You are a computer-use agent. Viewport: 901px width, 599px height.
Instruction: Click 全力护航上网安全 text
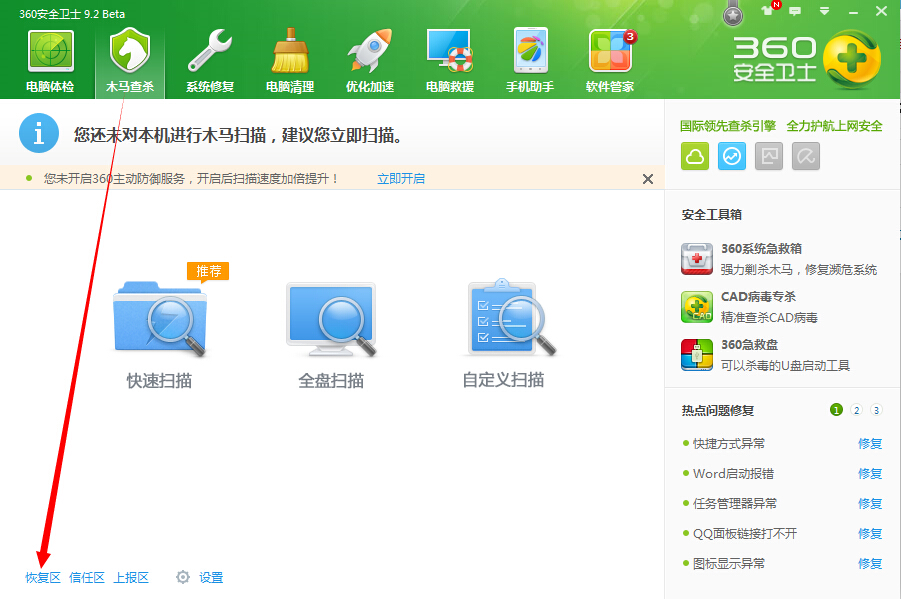pos(834,126)
